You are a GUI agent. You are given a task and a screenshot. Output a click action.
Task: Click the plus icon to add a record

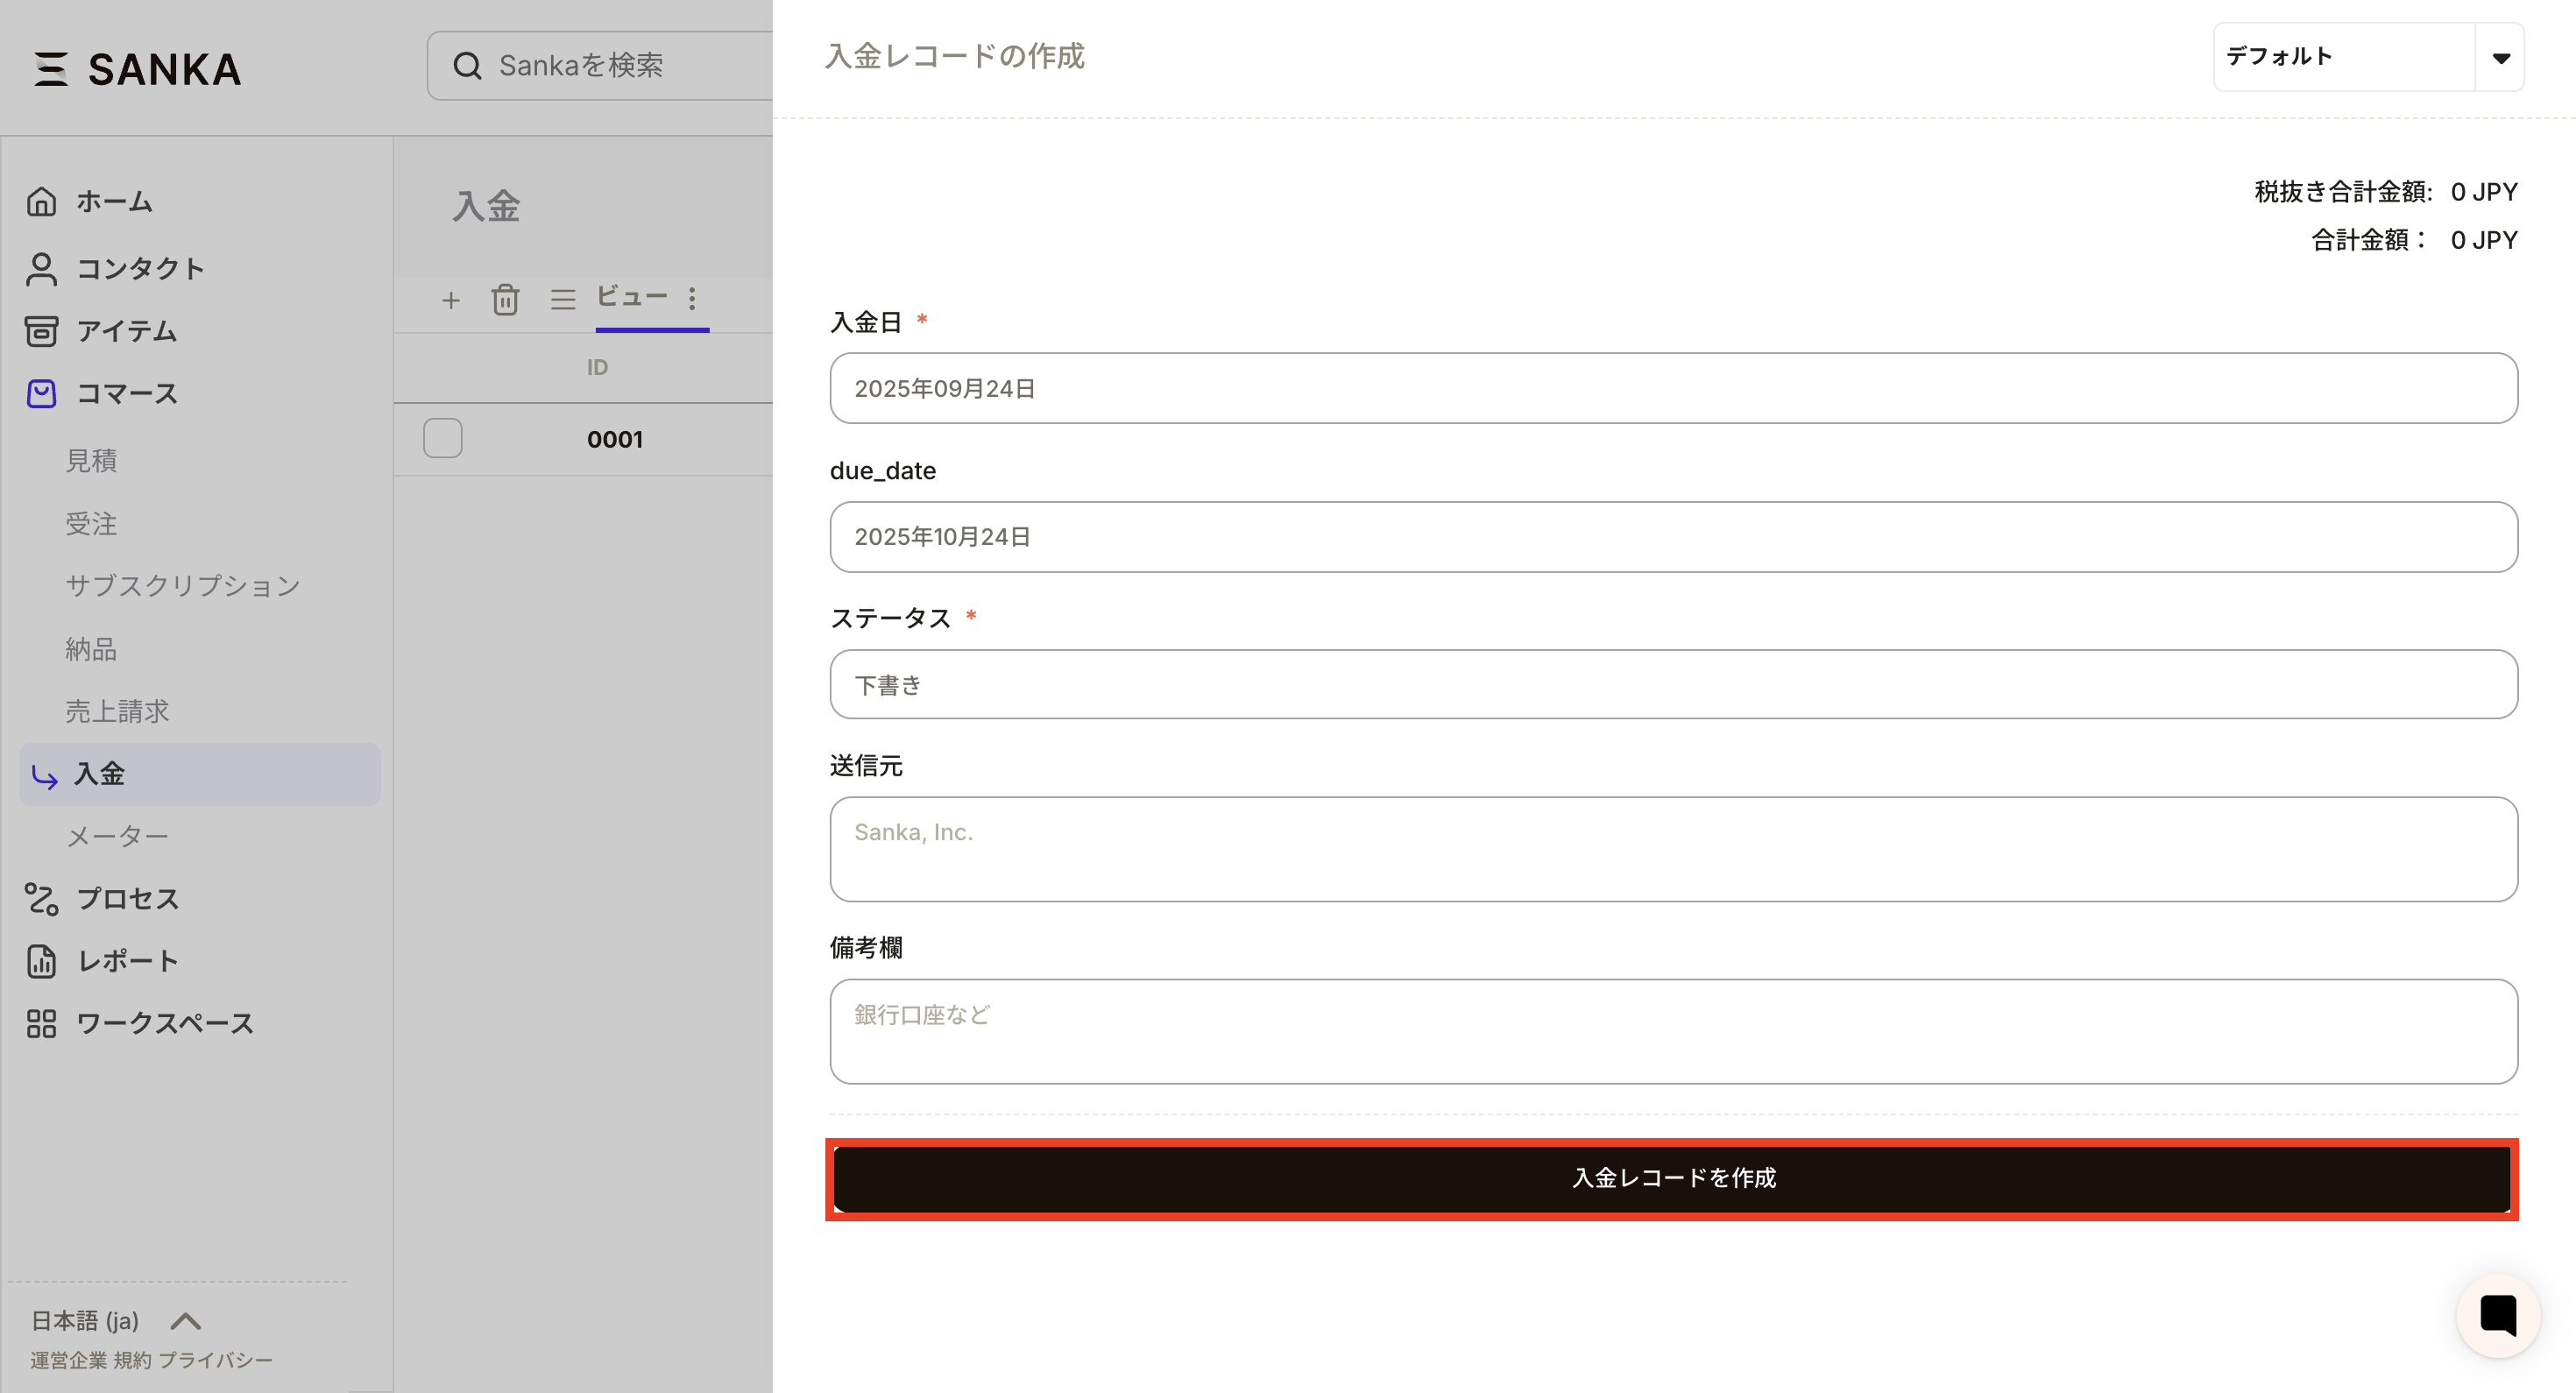[451, 299]
